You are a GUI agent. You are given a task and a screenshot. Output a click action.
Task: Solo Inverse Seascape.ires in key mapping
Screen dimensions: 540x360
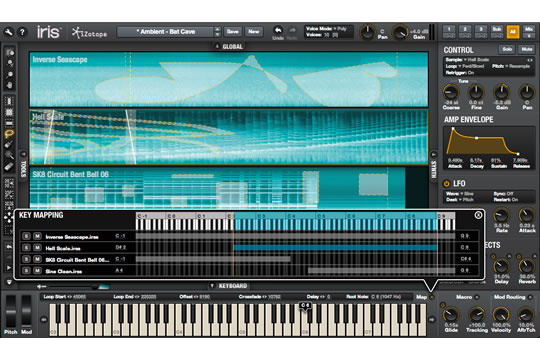click(26, 236)
